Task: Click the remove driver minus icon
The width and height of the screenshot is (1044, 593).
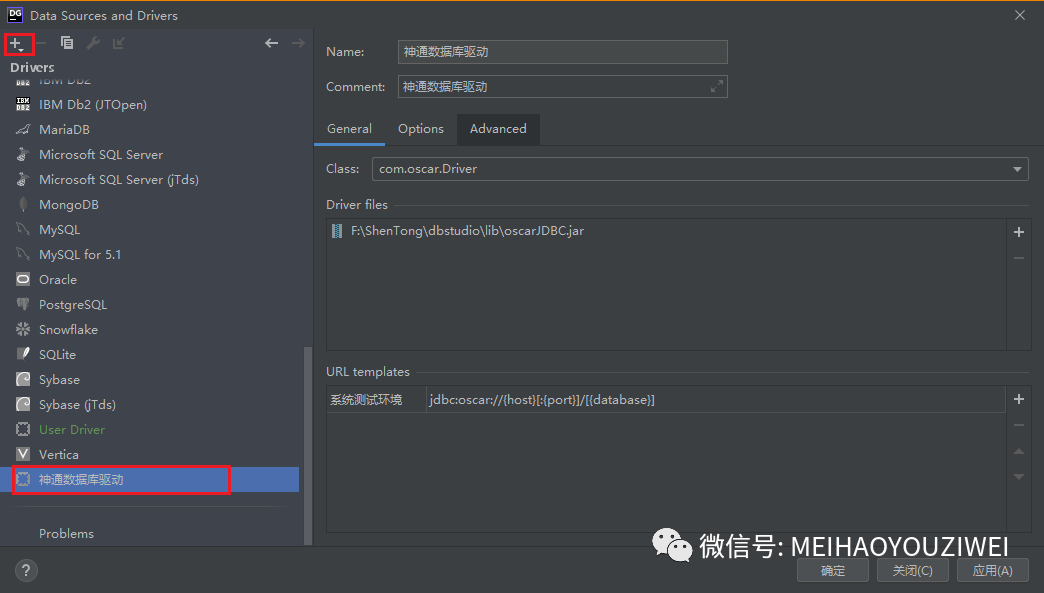Action: click(41, 43)
